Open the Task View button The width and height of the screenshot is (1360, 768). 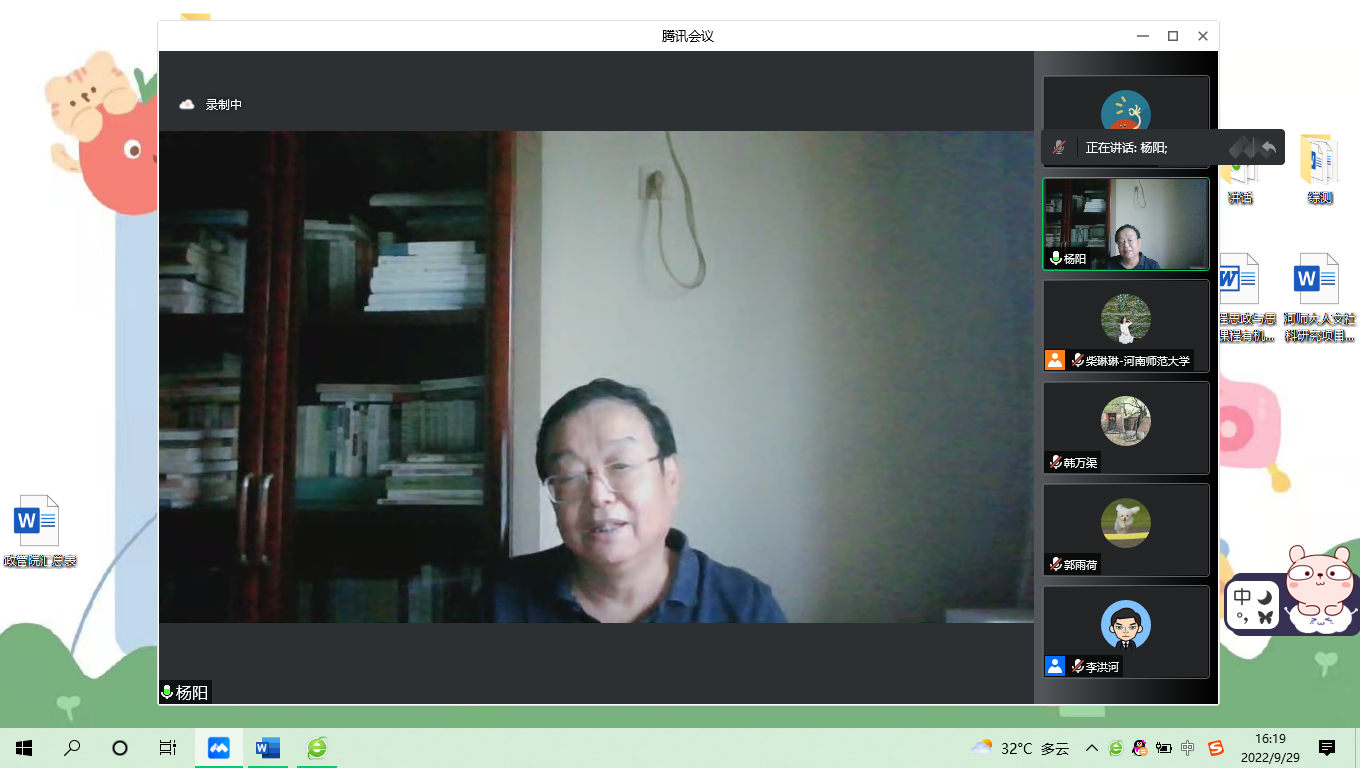[168, 748]
